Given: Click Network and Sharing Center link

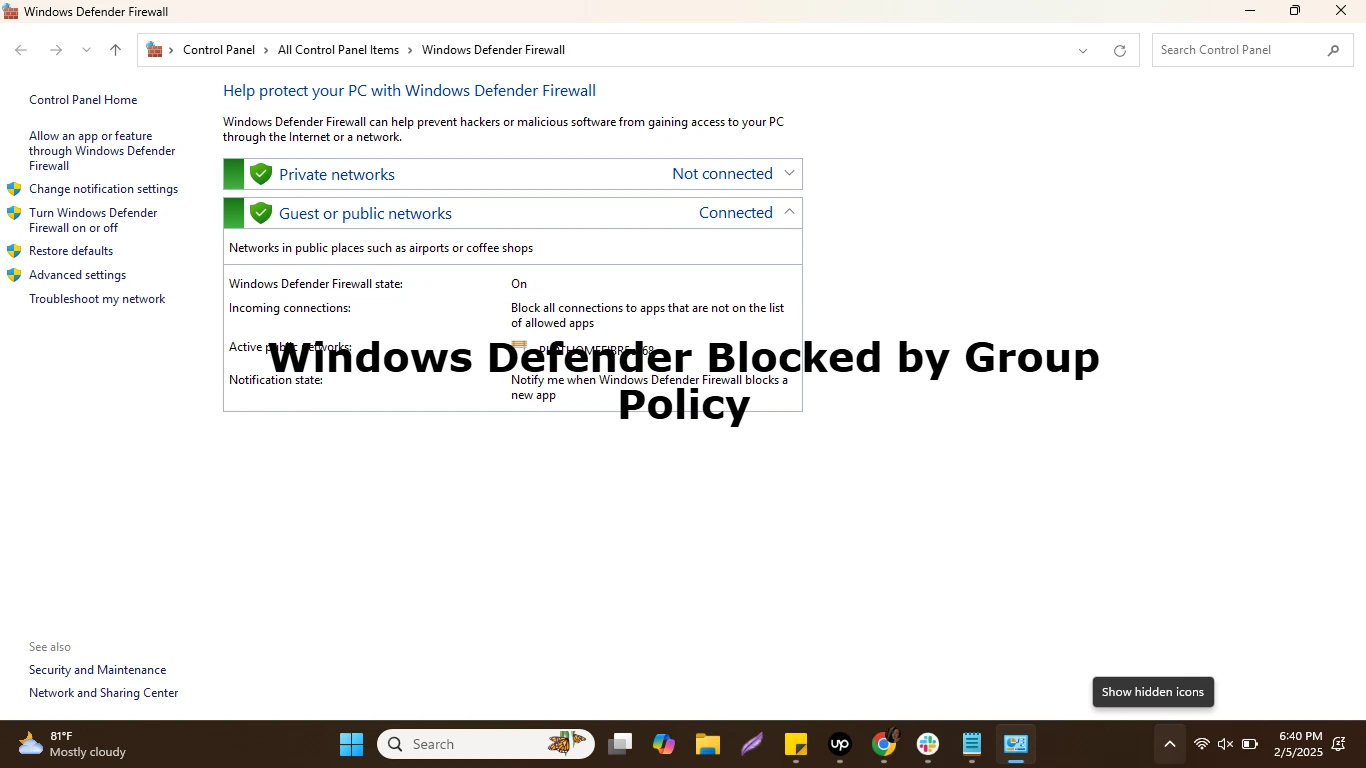Looking at the screenshot, I should [103, 692].
